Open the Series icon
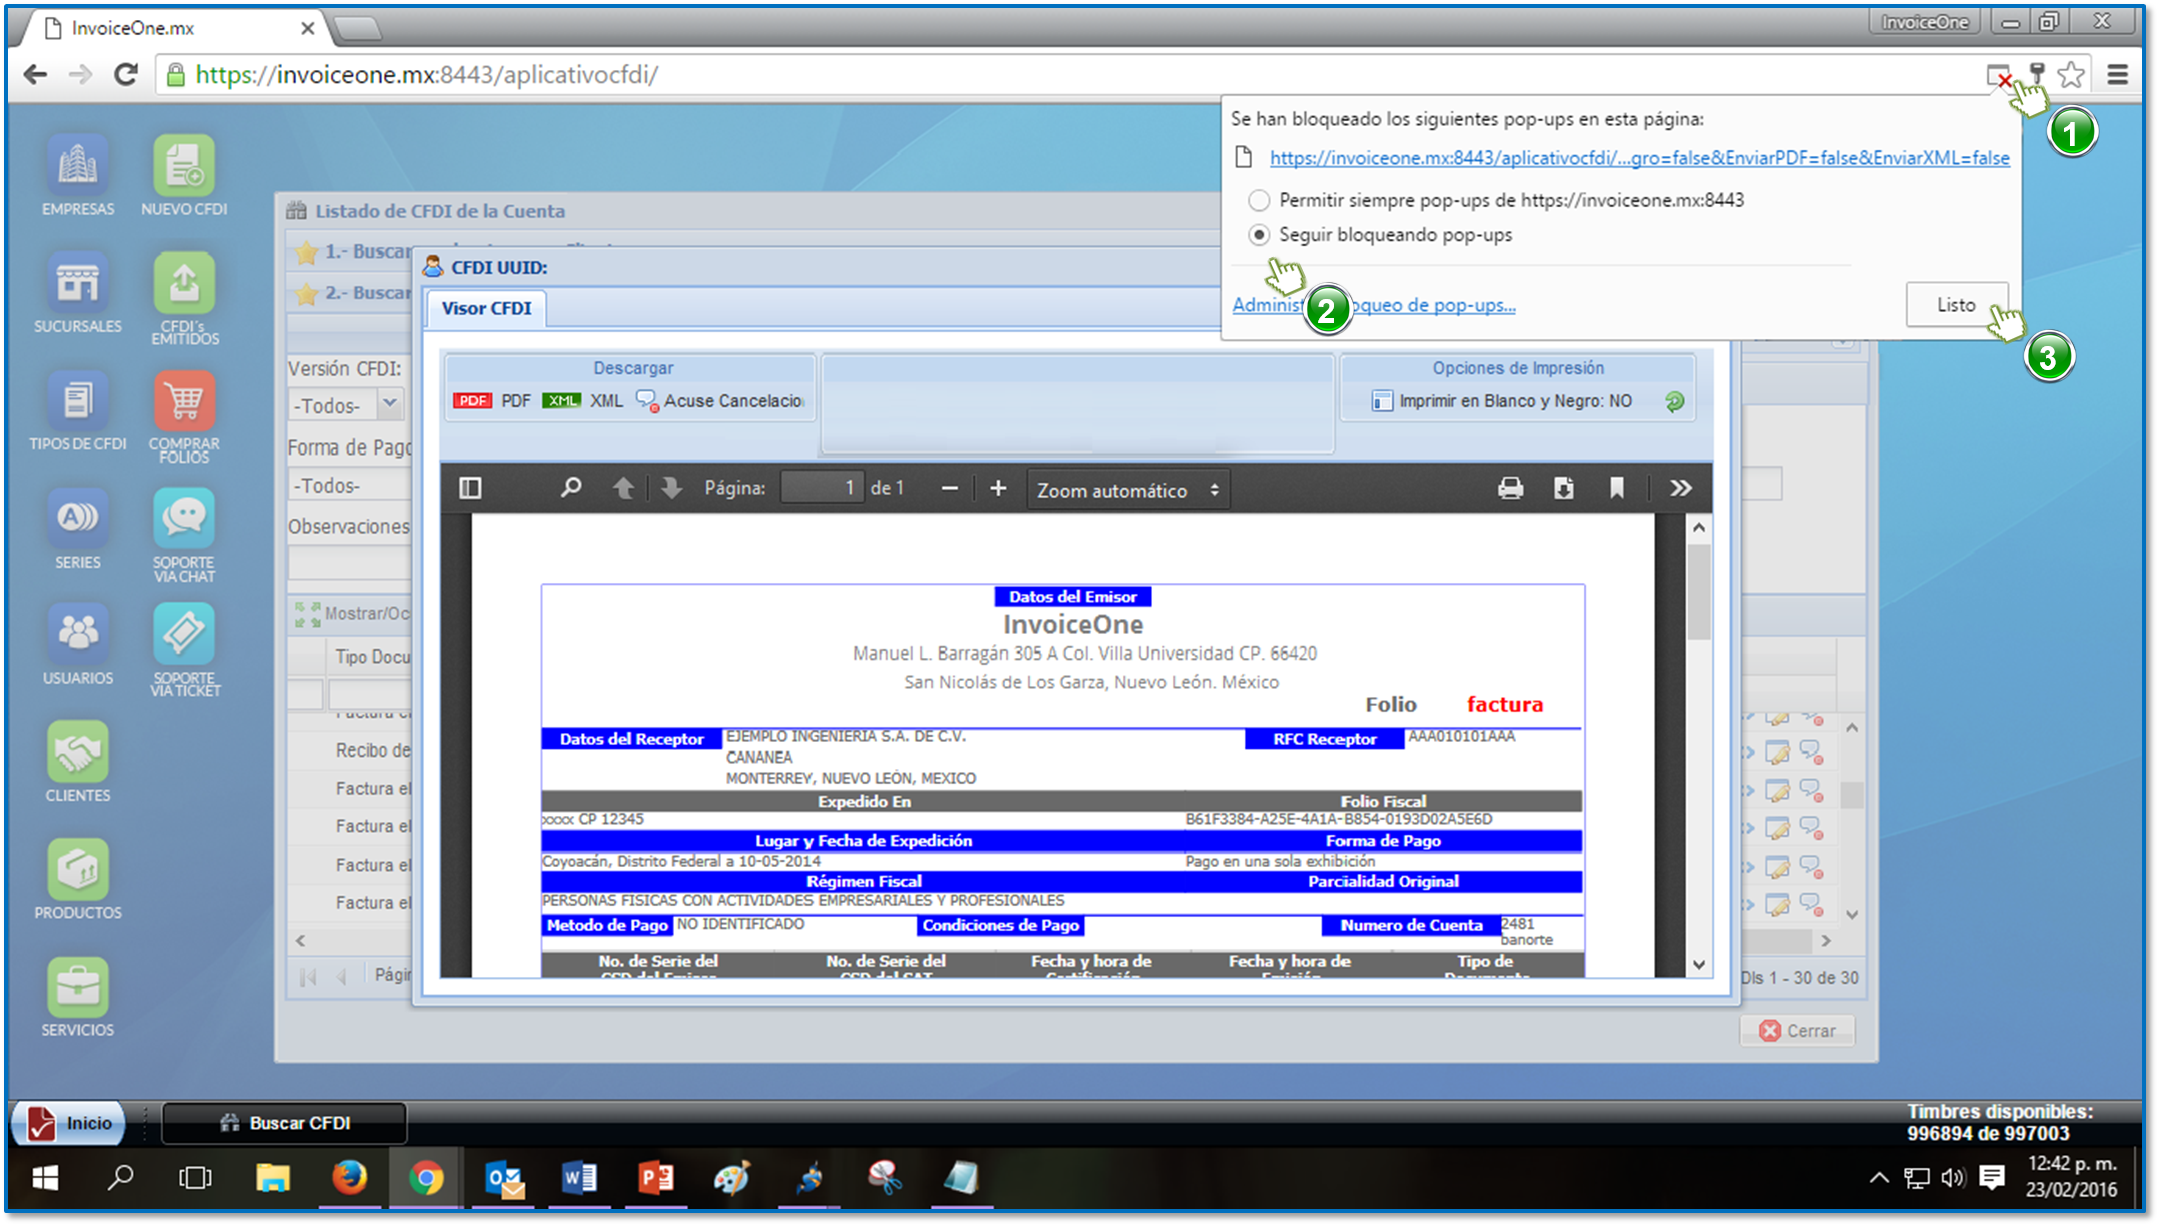Image resolution: width=2159 pixels, height=1226 pixels. pyautogui.click(x=78, y=528)
